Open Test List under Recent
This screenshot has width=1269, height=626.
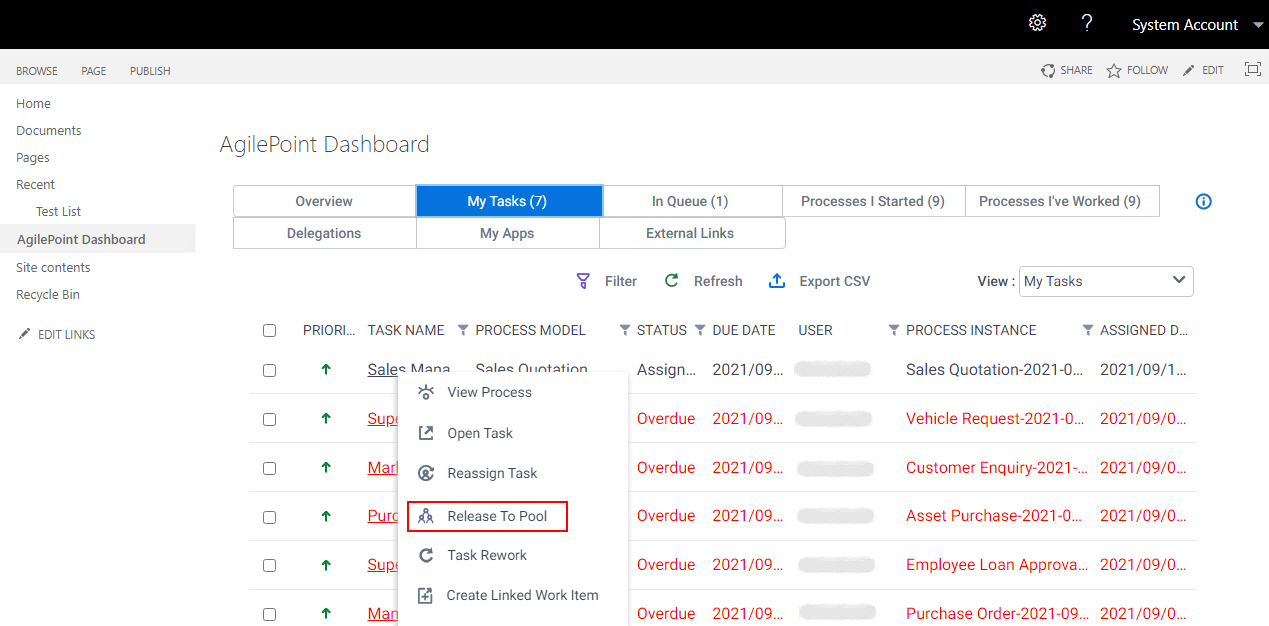click(x=58, y=211)
